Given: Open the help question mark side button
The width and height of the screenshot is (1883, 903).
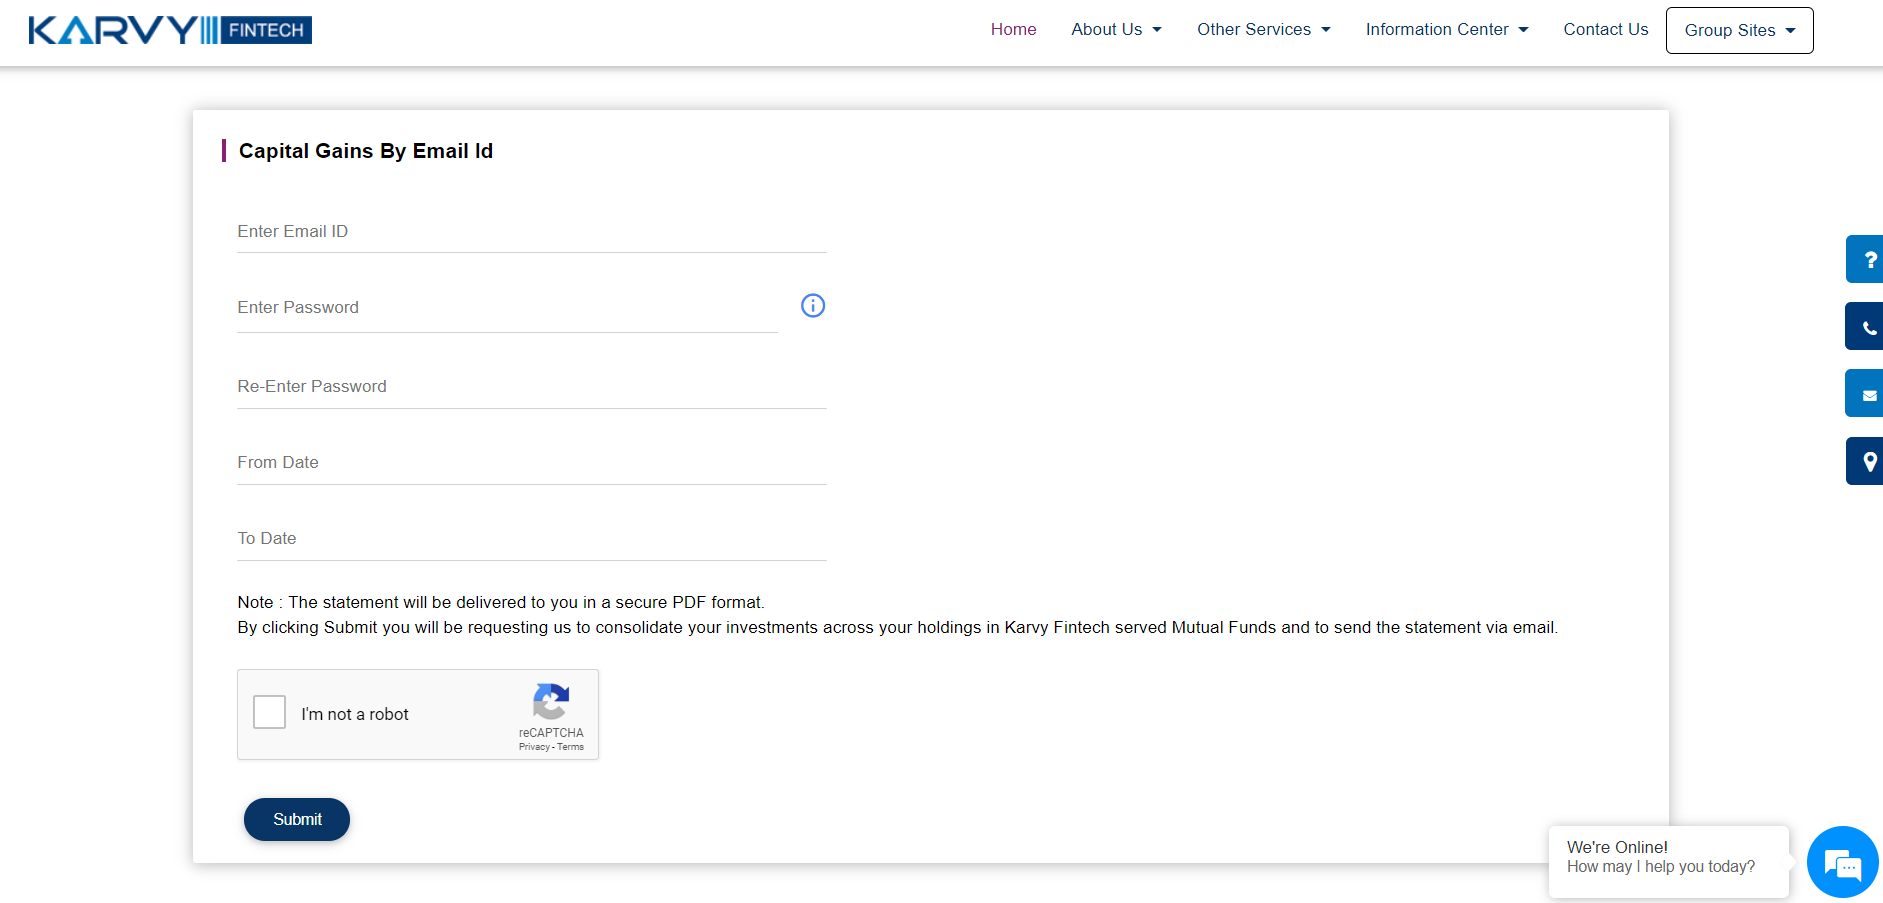Looking at the screenshot, I should (x=1866, y=260).
